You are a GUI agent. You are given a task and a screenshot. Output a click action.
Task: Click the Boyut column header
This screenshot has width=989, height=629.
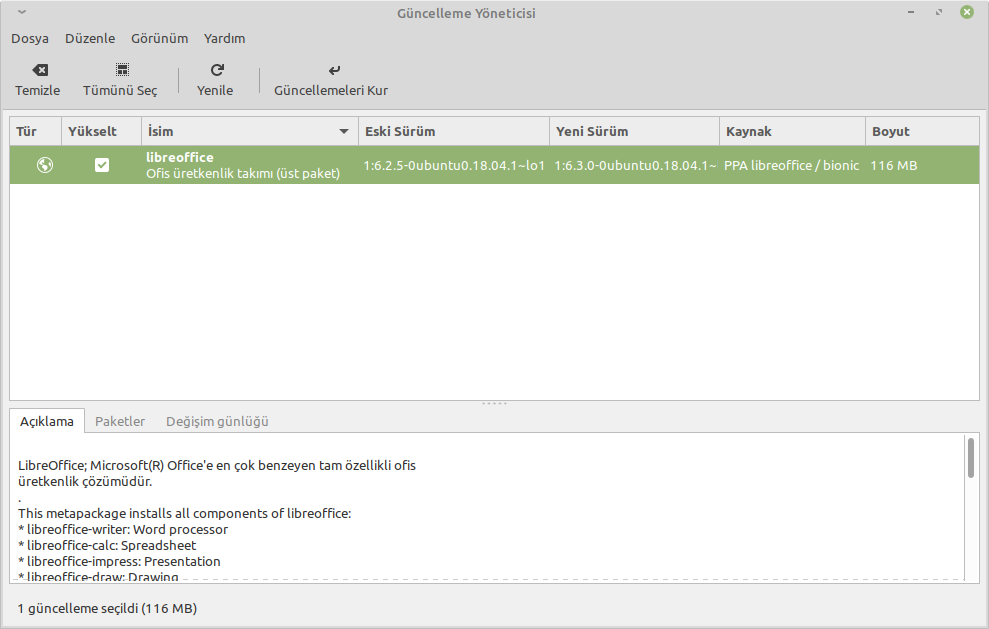(x=922, y=131)
